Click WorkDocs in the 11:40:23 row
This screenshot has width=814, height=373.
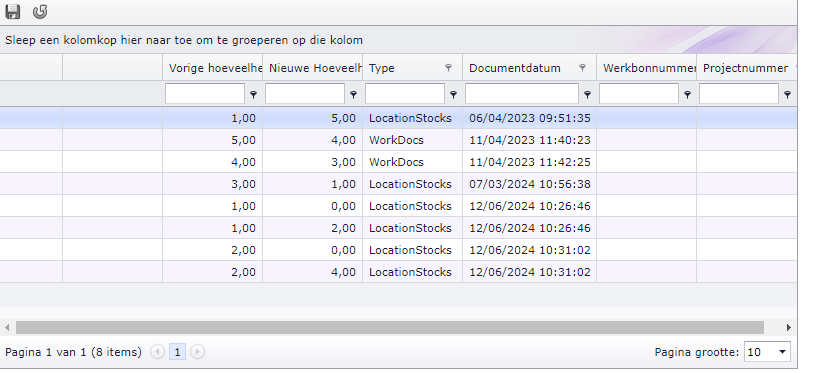tap(396, 140)
